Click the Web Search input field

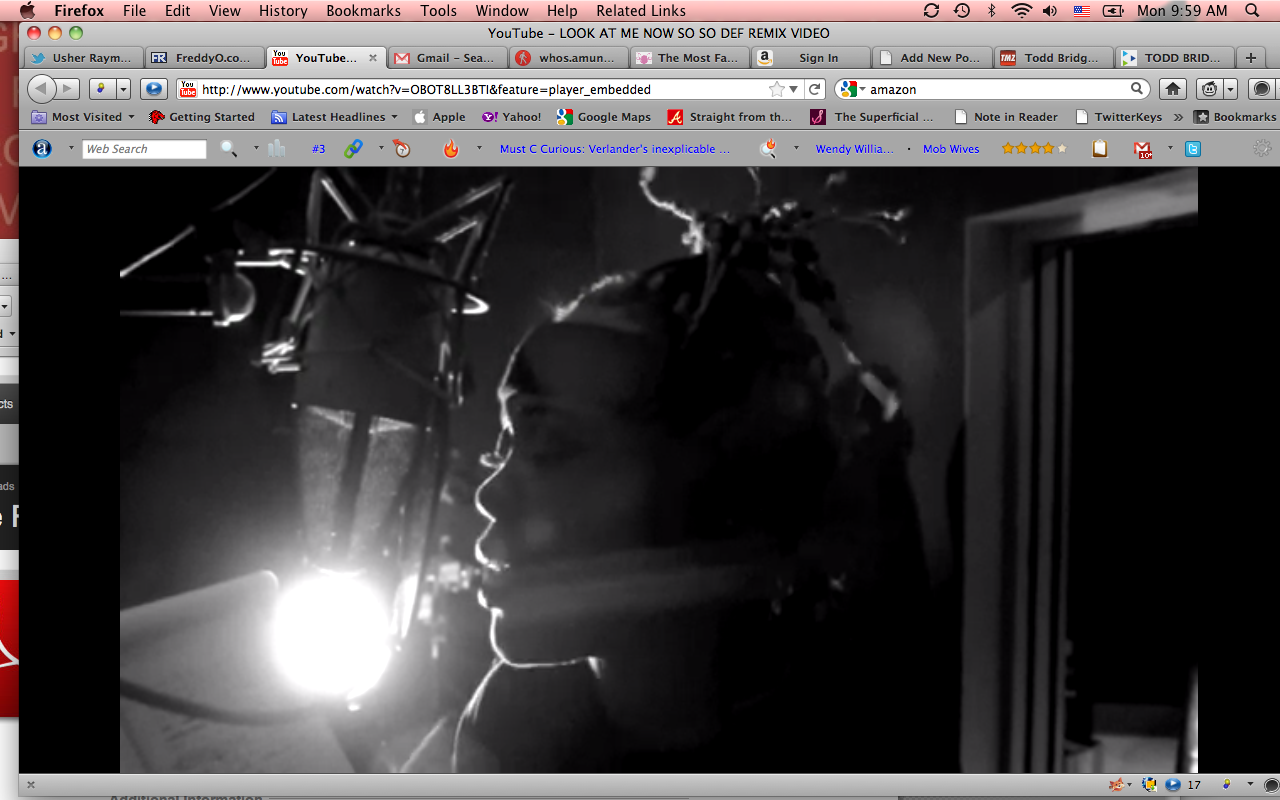[x=144, y=149]
